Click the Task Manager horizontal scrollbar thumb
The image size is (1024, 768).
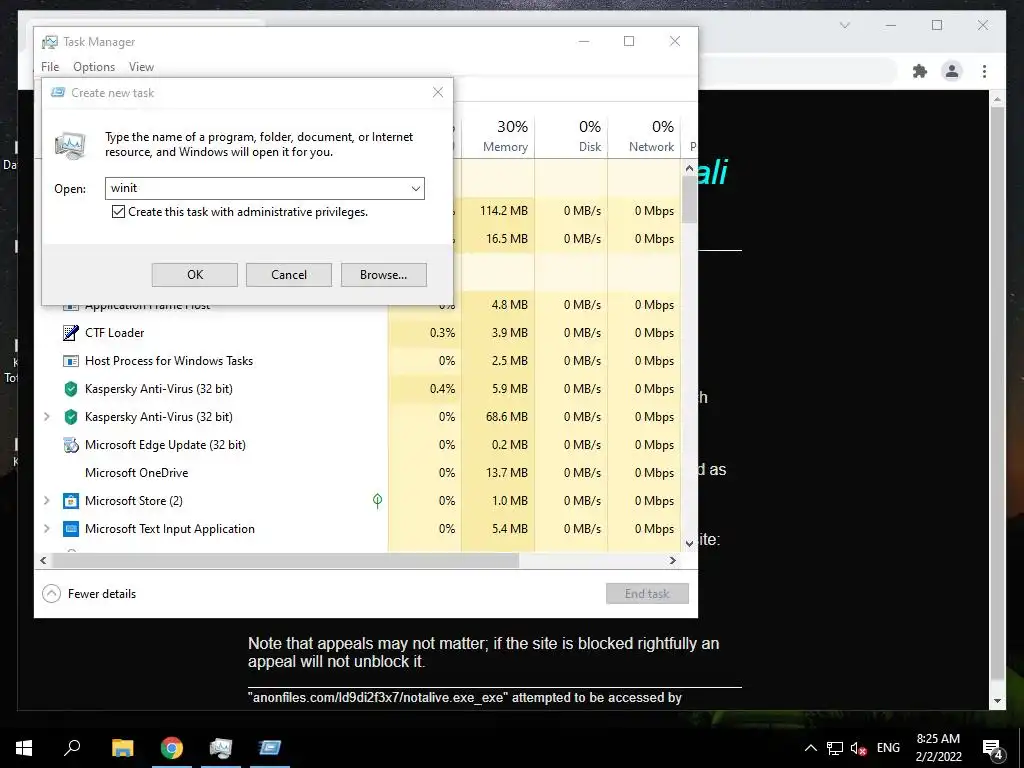pyautogui.click(x=285, y=560)
